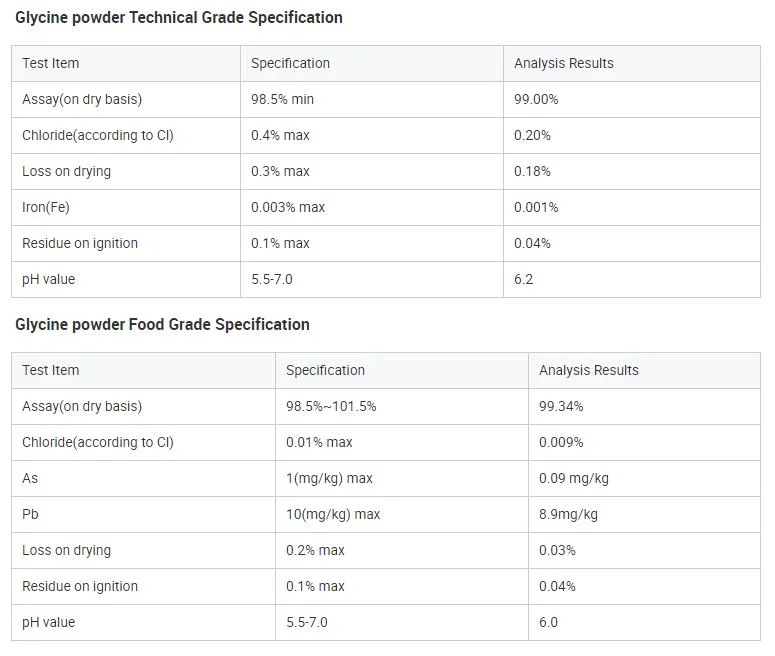Click the 0.20% chloride analysis result
The width and height of the screenshot is (775, 656).
pos(532,136)
